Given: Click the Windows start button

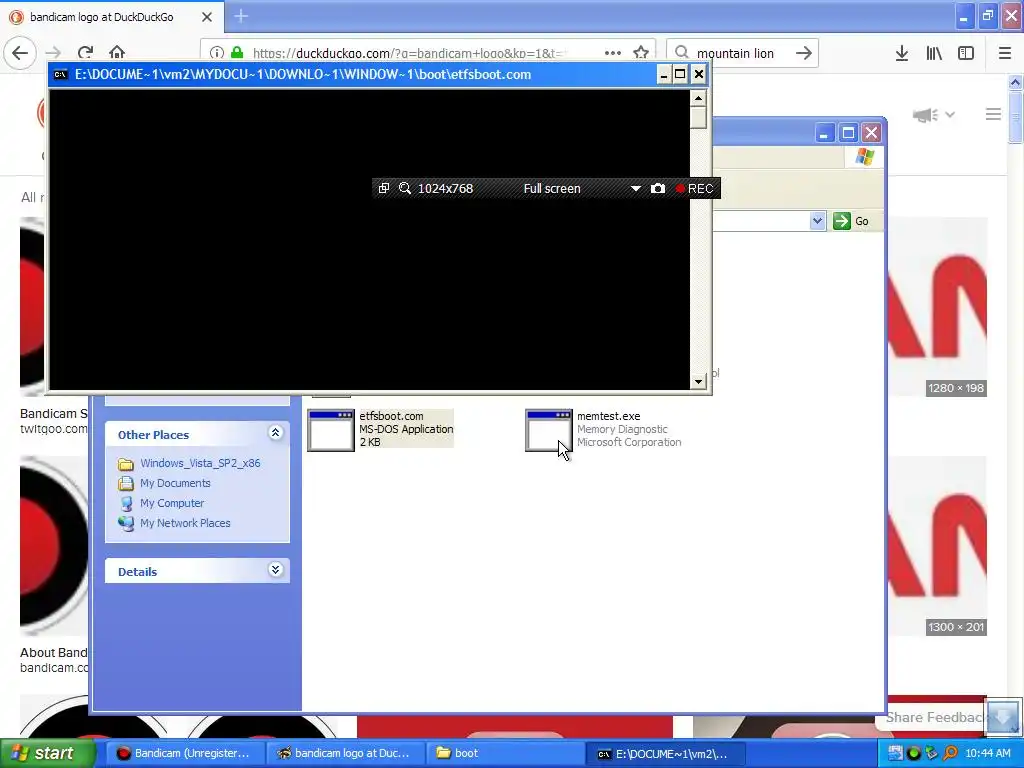Looking at the screenshot, I should pyautogui.click(x=48, y=753).
